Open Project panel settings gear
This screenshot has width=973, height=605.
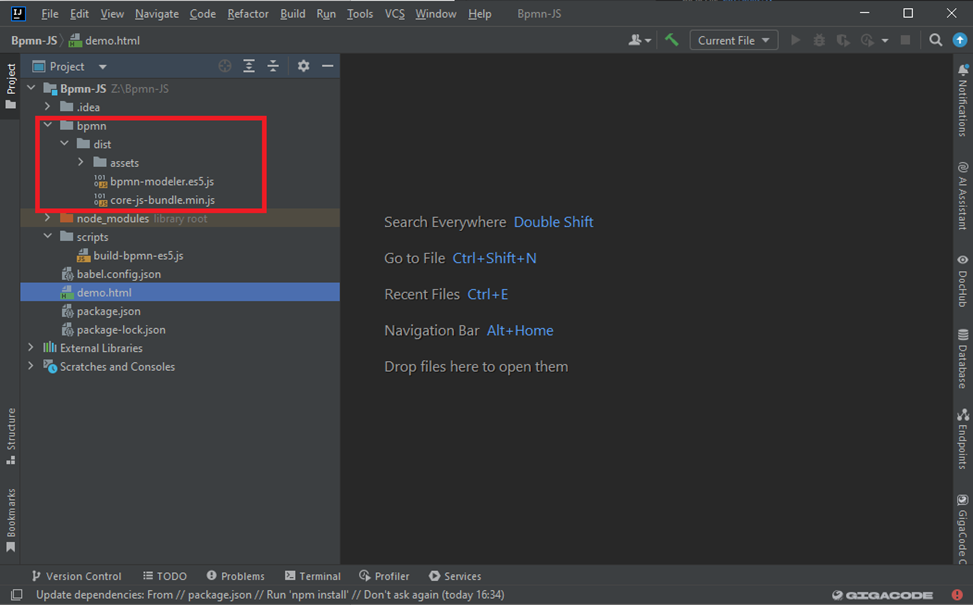click(x=303, y=66)
